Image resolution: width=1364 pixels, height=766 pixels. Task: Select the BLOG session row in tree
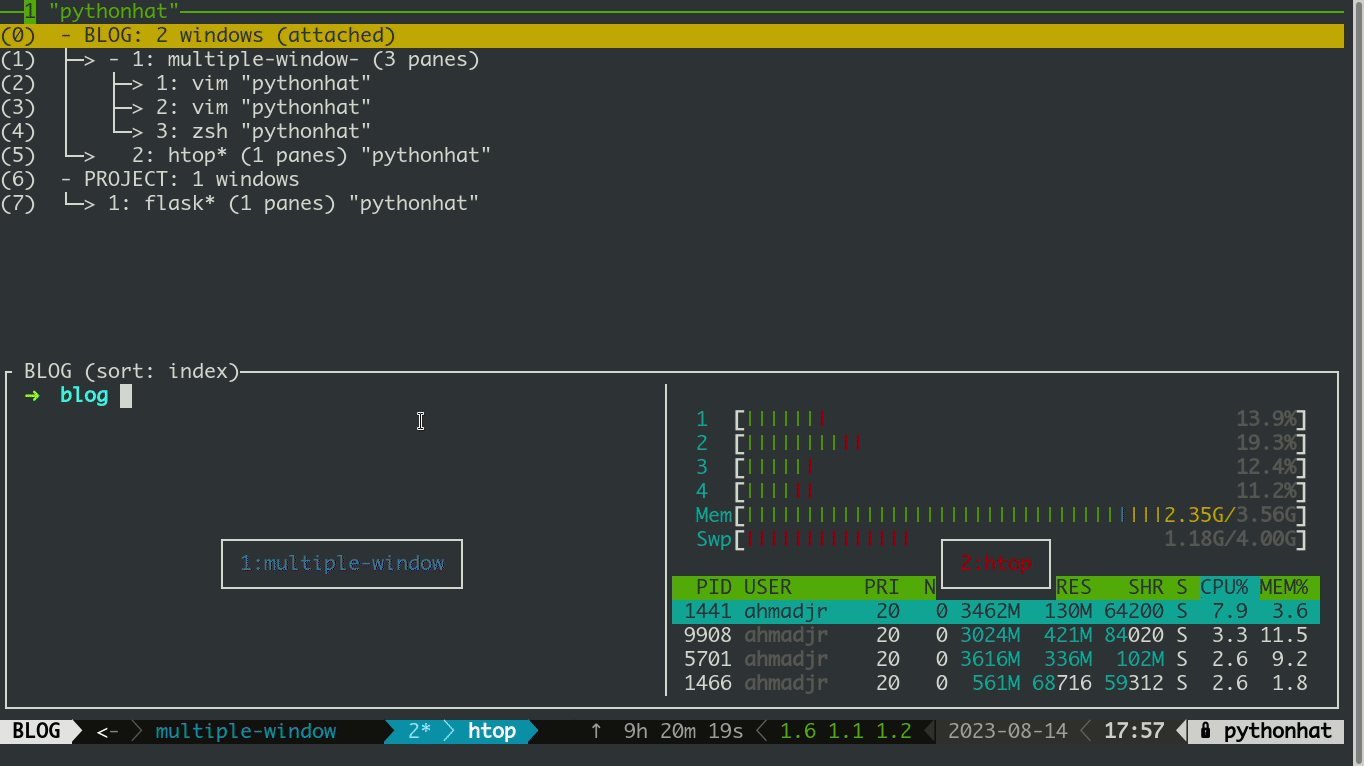tap(228, 36)
